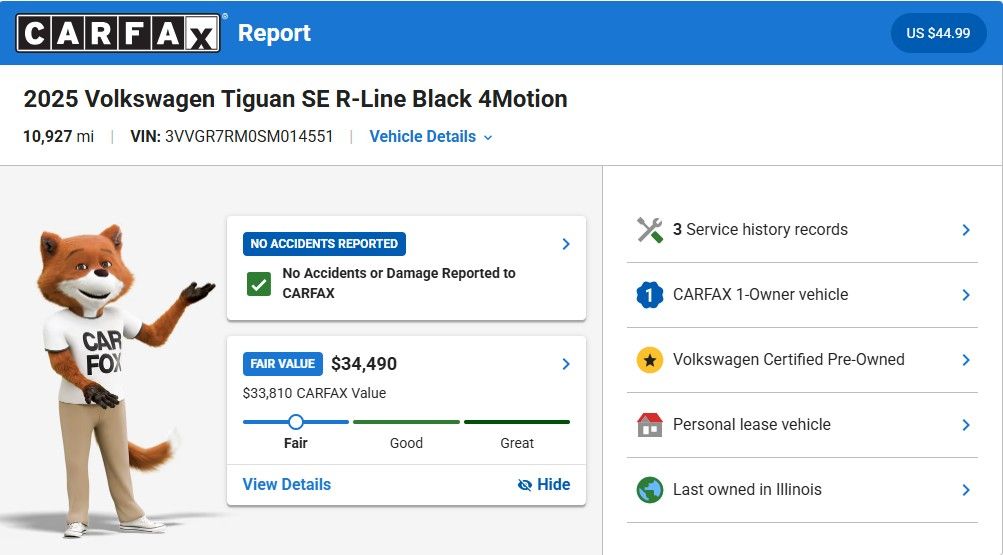Click the blue 1-Owner badge icon

tap(650, 295)
